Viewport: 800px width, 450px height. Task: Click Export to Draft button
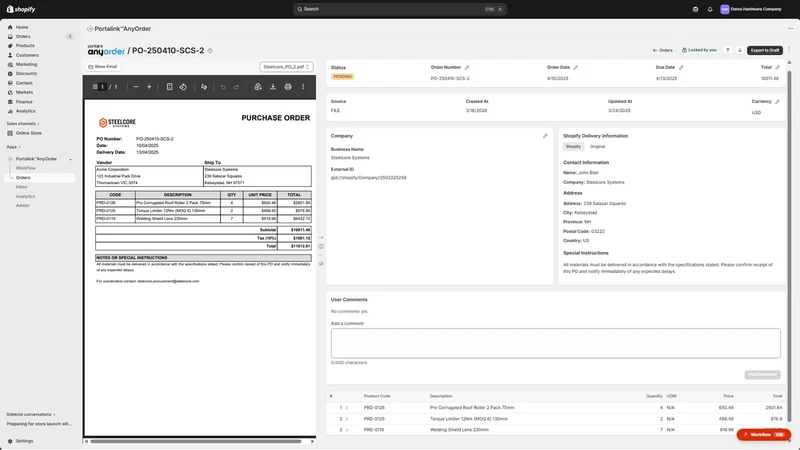click(765, 50)
